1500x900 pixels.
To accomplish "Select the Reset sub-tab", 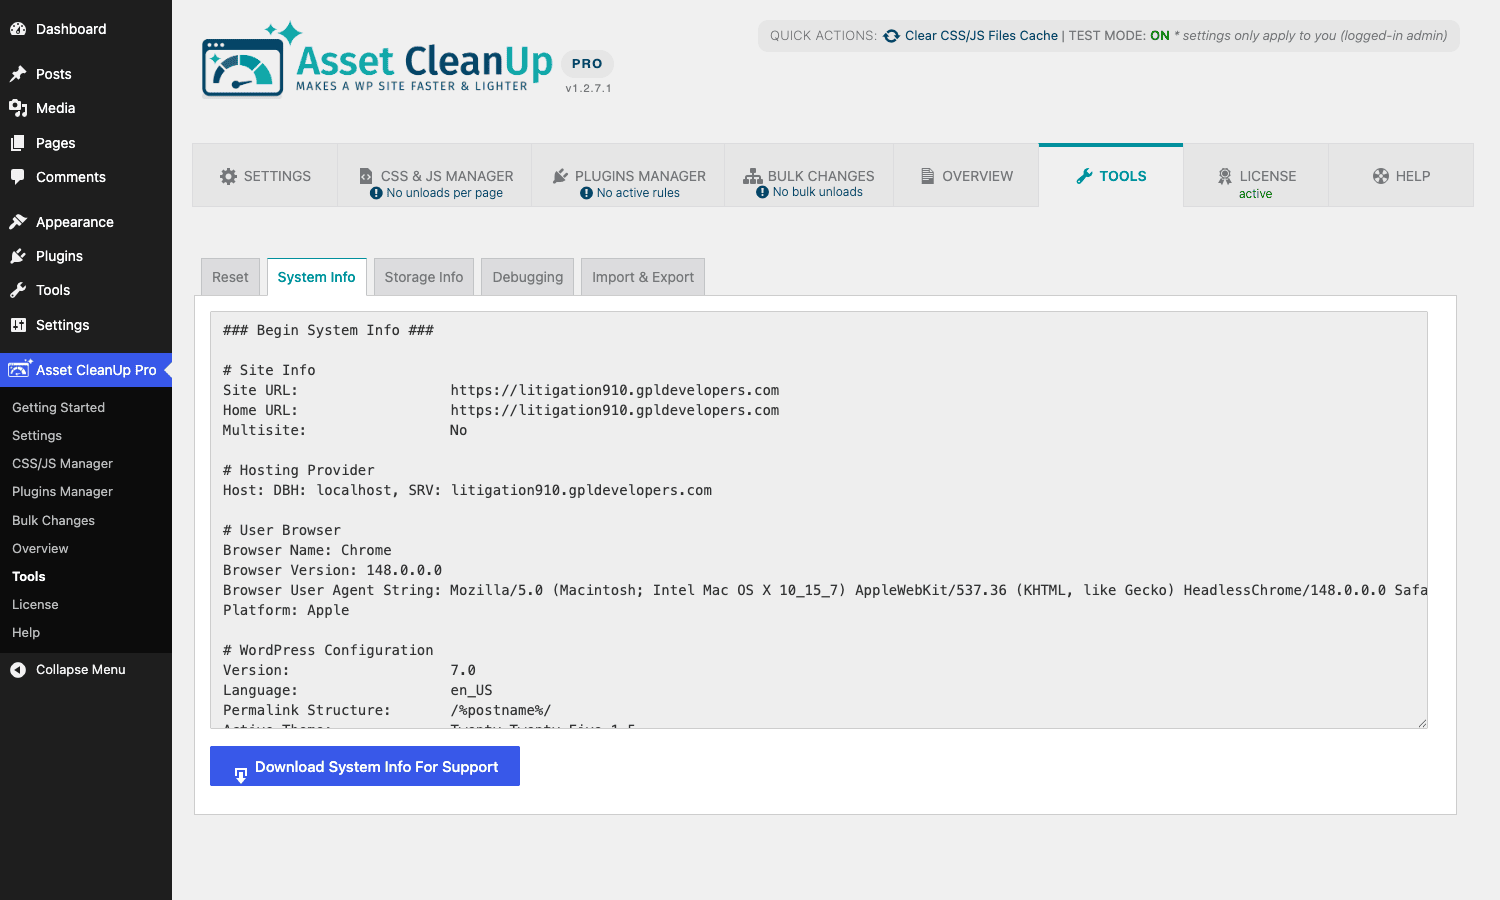I will tap(230, 277).
